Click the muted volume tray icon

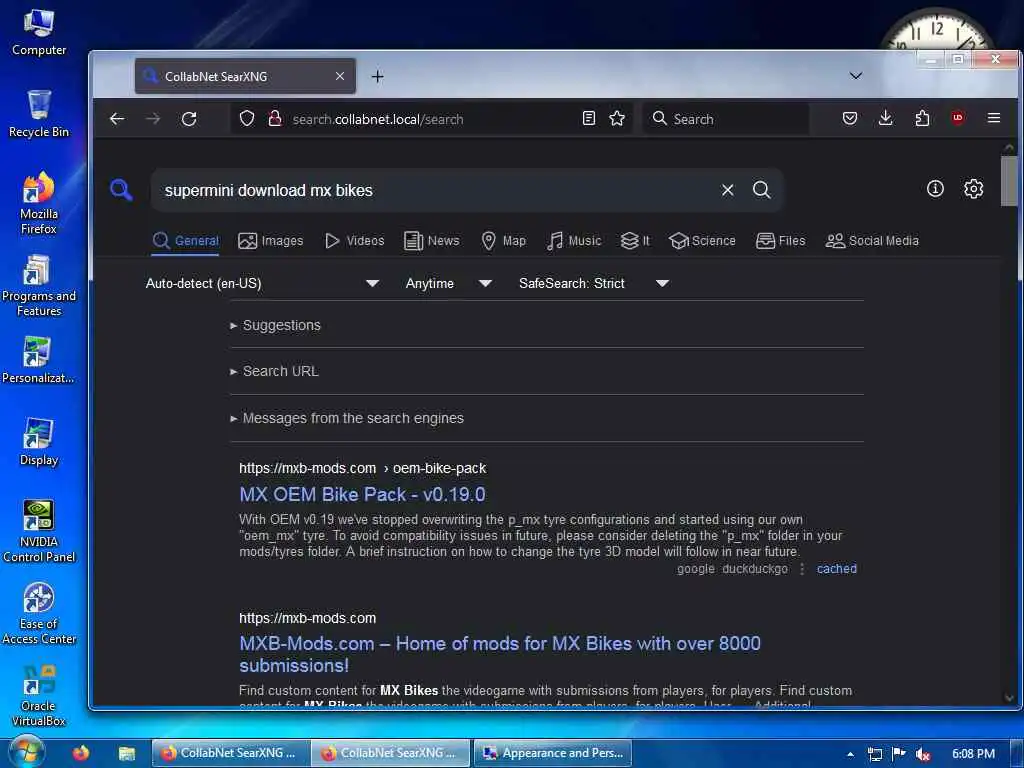click(x=923, y=754)
